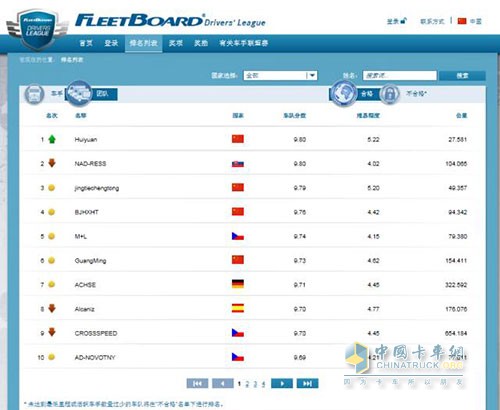
Task: Click the FleetBoard Drivers' League title logo
Action: 170,21
